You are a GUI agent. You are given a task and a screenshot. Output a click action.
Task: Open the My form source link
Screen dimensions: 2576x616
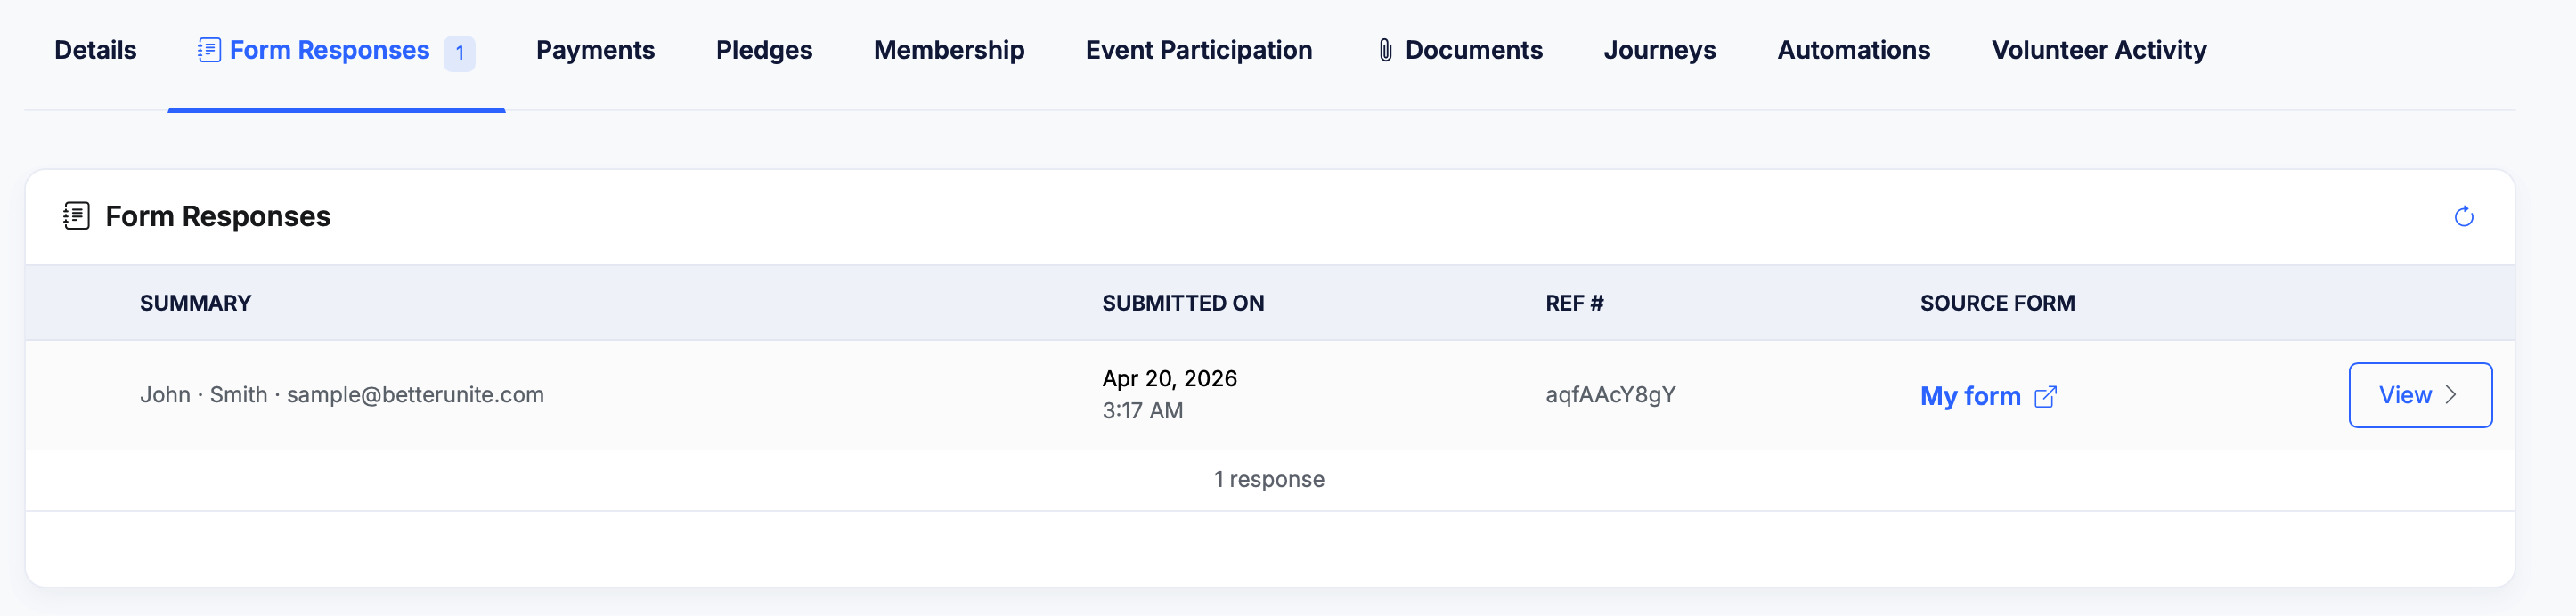1970,396
